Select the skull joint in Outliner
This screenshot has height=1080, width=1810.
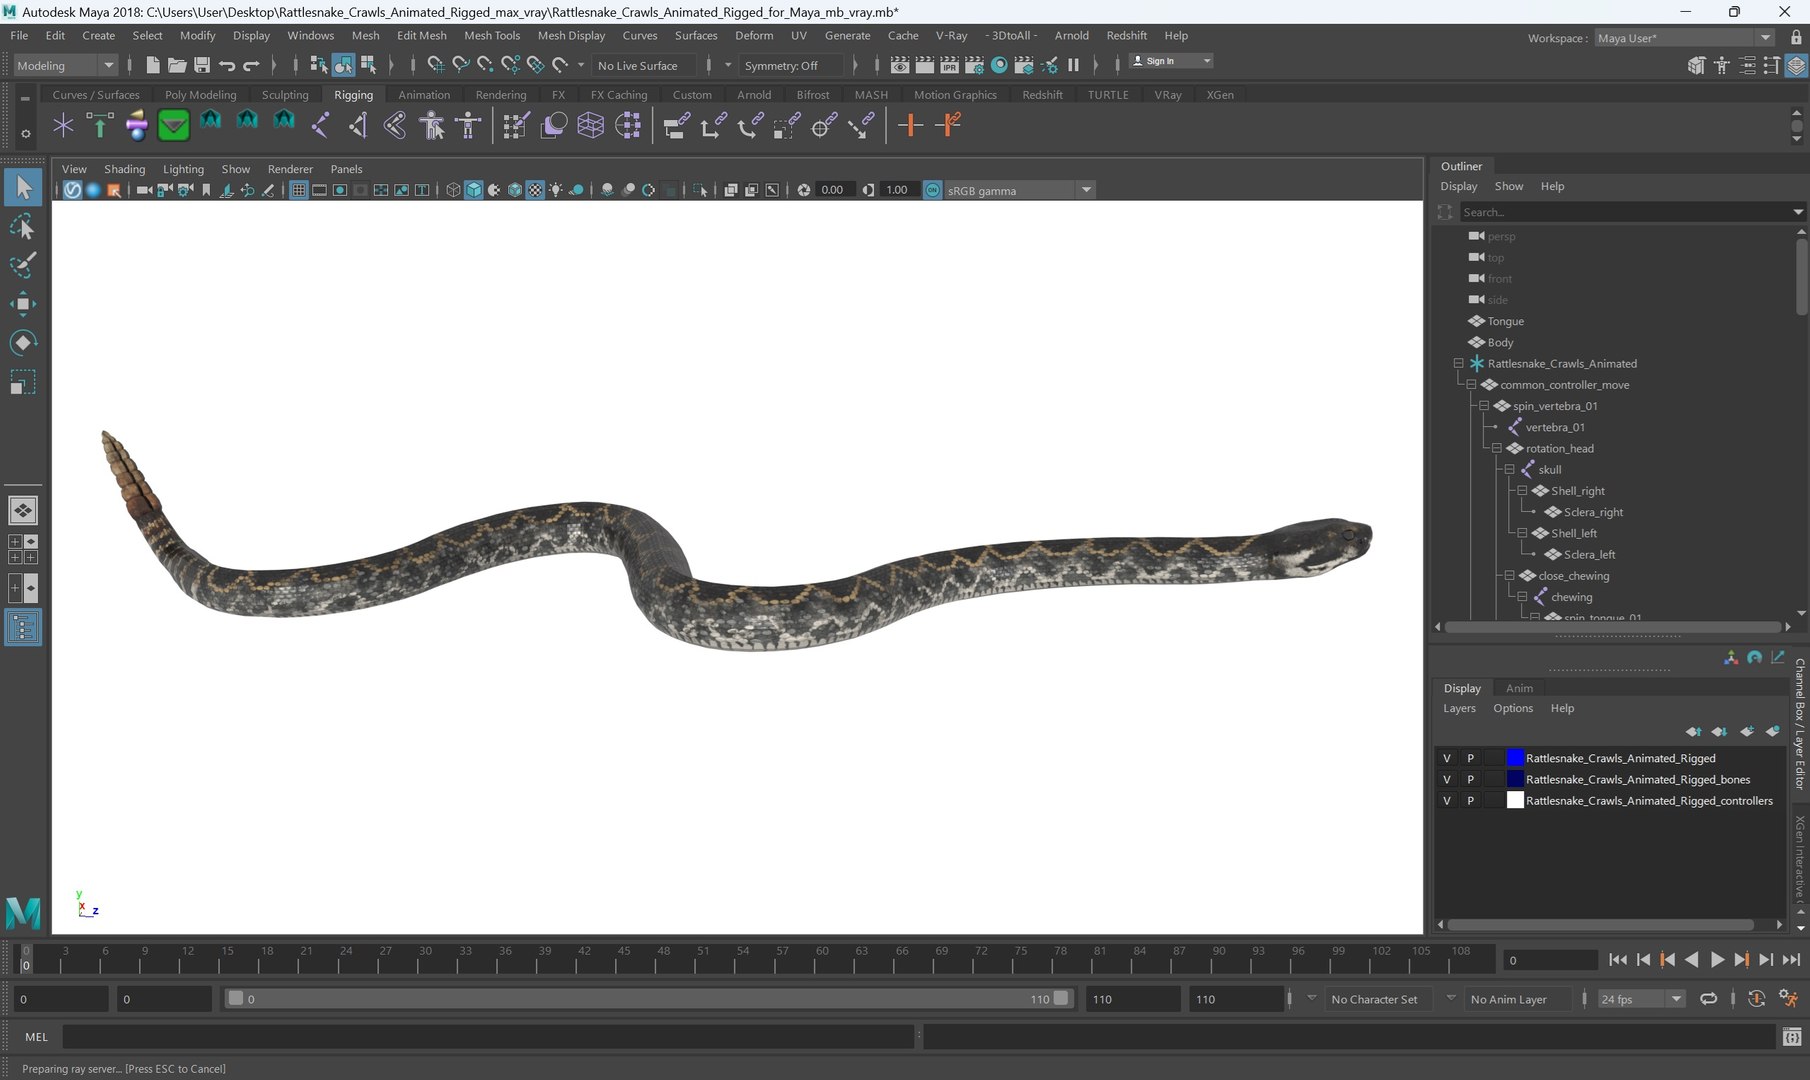pyautogui.click(x=1549, y=469)
